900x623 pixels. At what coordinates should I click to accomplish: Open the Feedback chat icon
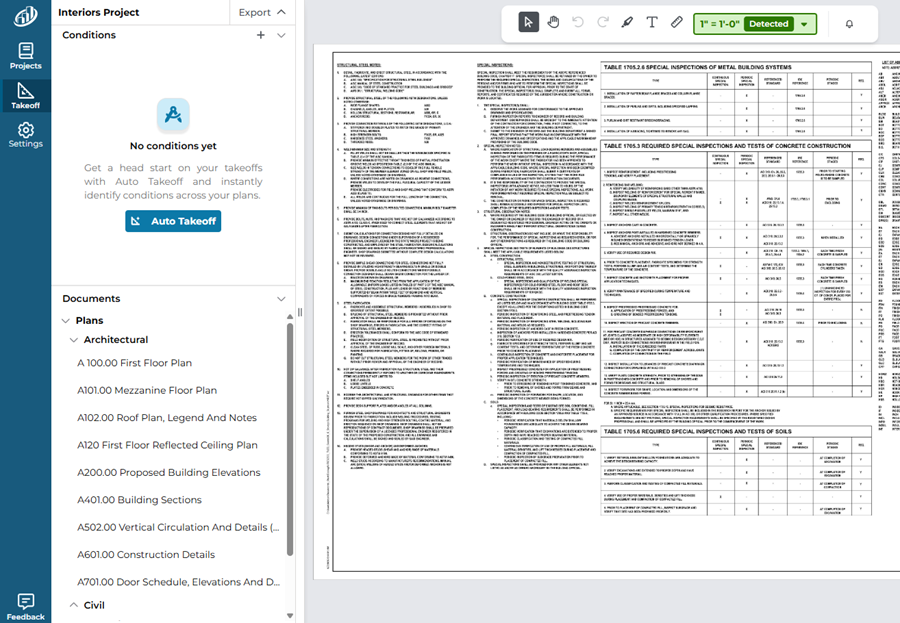pos(25,606)
